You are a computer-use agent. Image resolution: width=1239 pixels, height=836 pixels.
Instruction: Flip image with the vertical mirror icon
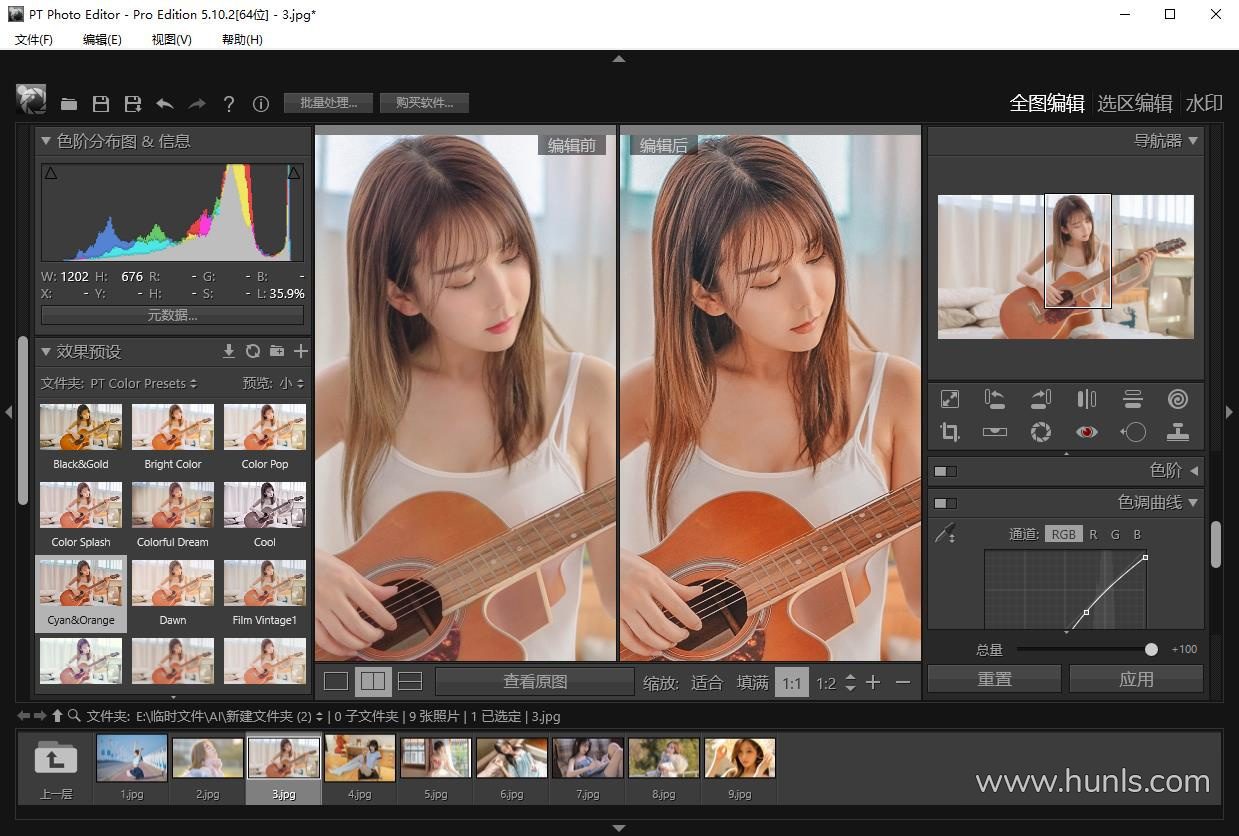1086,399
